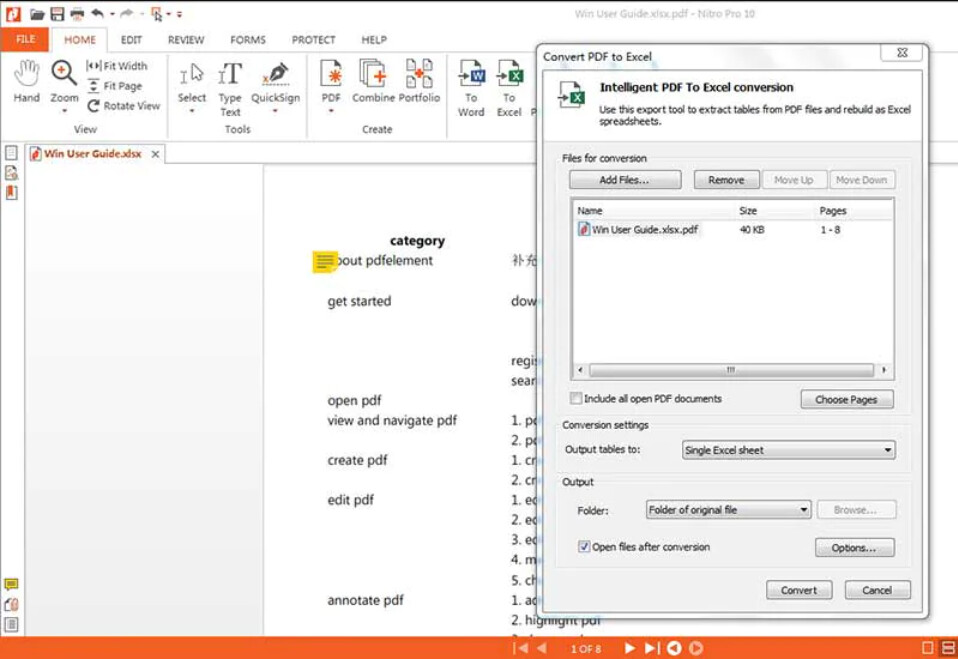Go to next page arrow
This screenshot has width=958, height=659.
[629, 648]
